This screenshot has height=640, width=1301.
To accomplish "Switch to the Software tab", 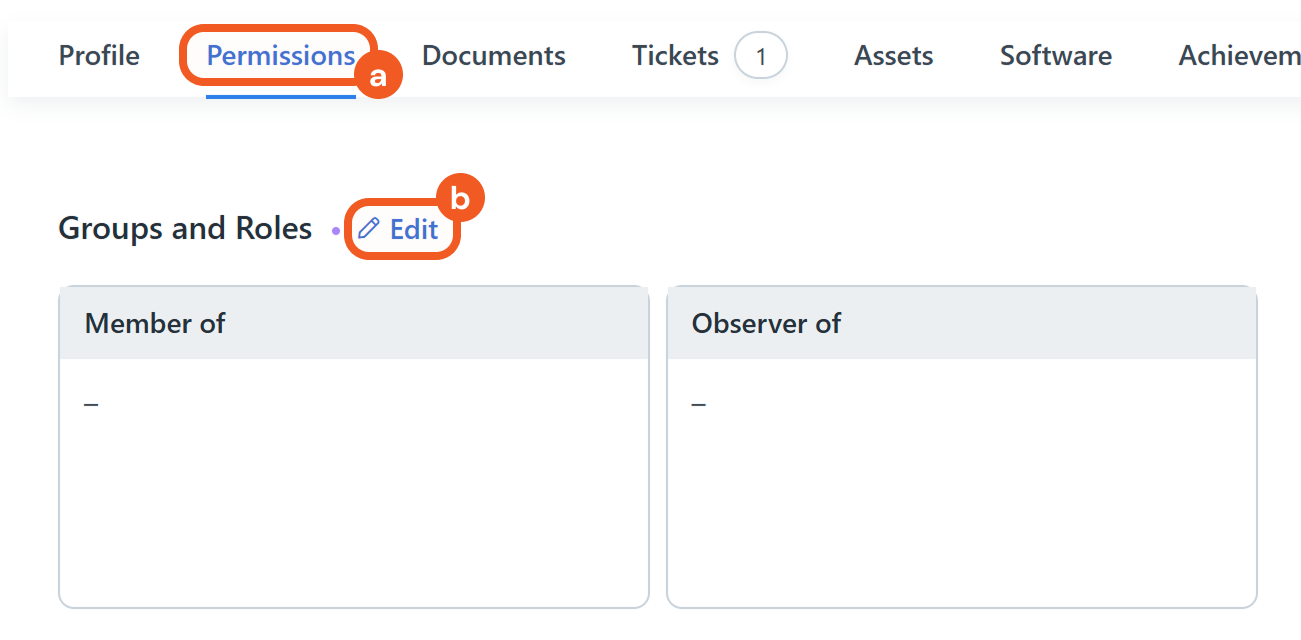I will pyautogui.click(x=1055, y=56).
